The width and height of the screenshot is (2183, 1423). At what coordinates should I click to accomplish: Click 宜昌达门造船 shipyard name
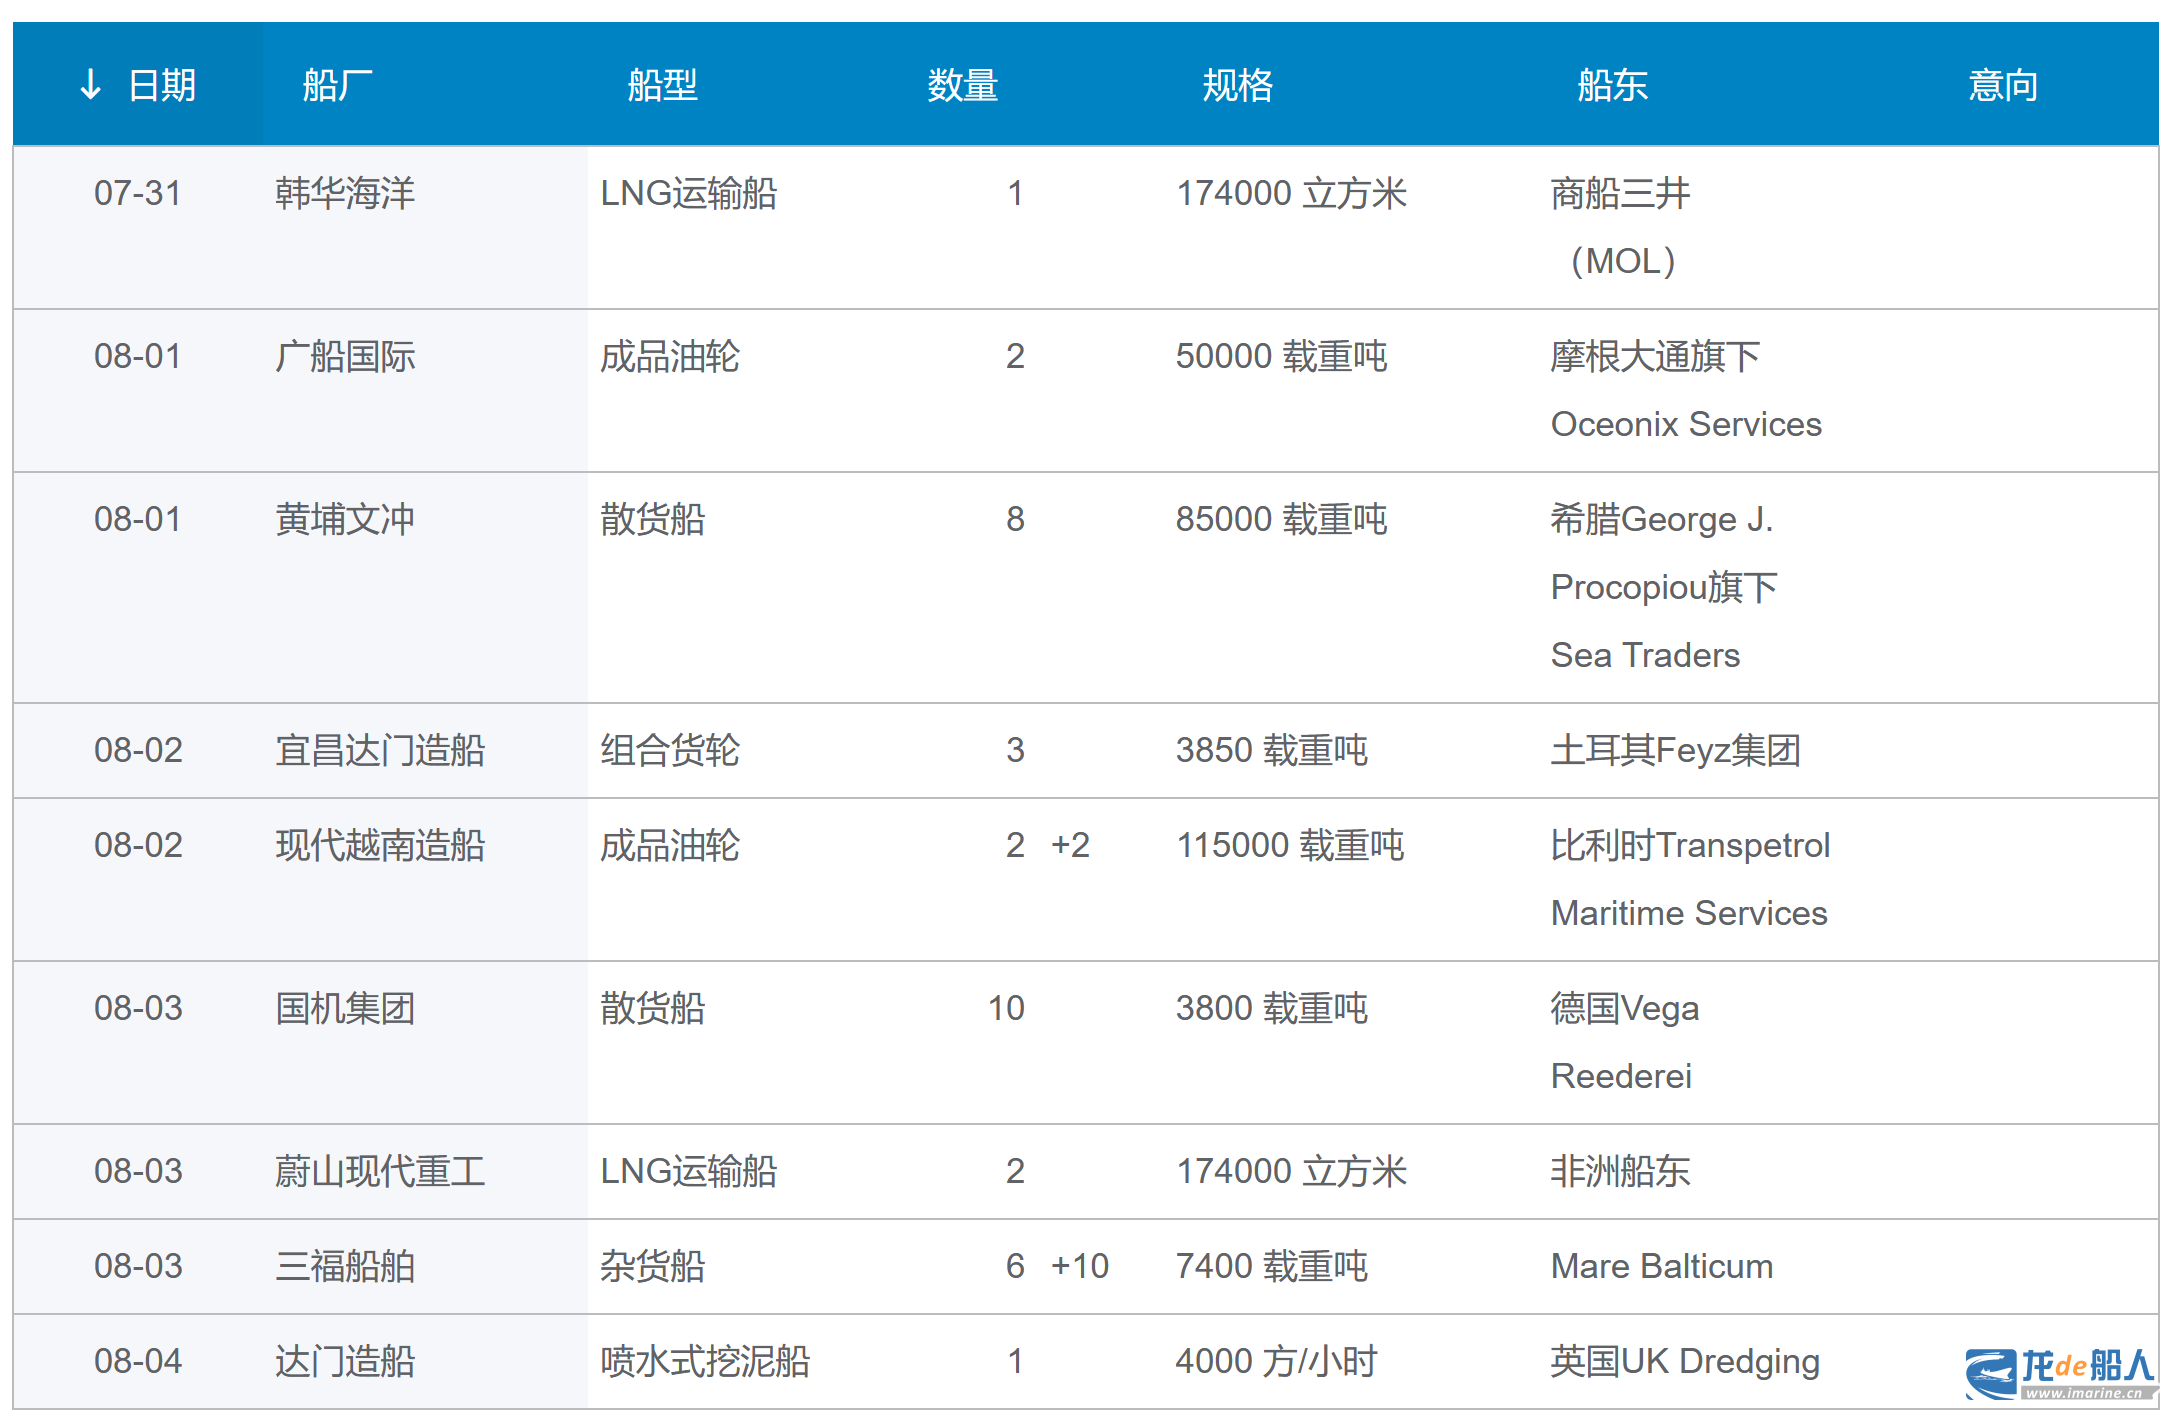pyautogui.click(x=380, y=750)
